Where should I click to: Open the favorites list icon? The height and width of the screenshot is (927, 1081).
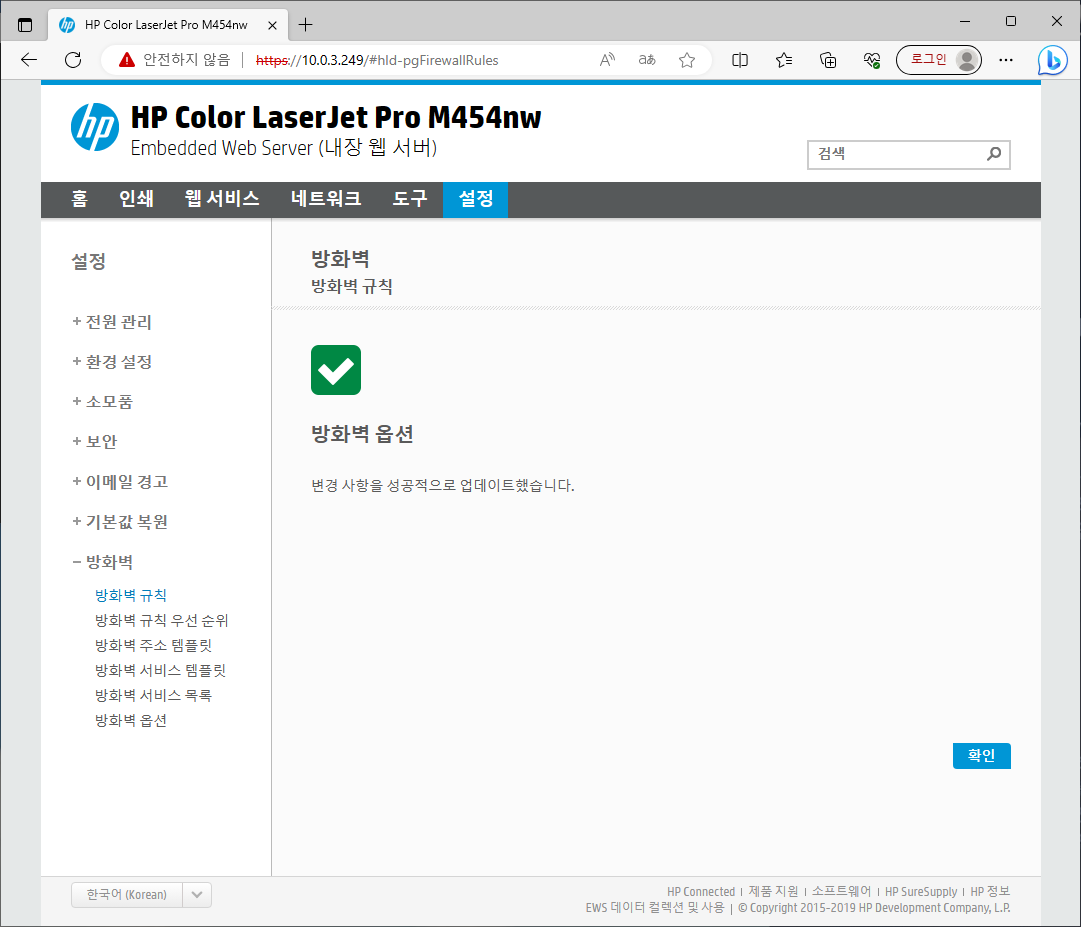pos(784,60)
